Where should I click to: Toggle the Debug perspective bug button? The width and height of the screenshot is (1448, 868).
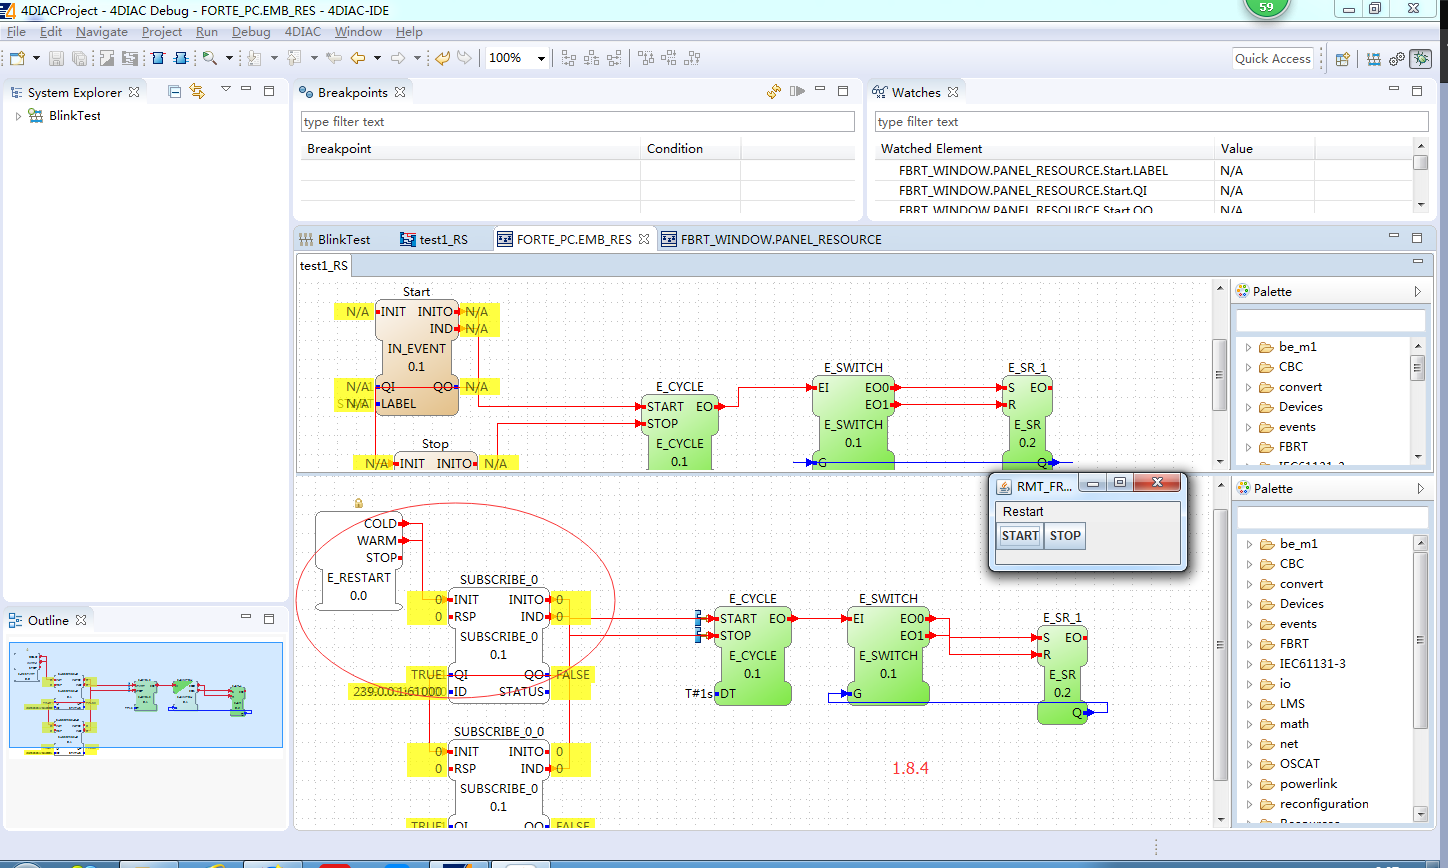pos(1420,59)
